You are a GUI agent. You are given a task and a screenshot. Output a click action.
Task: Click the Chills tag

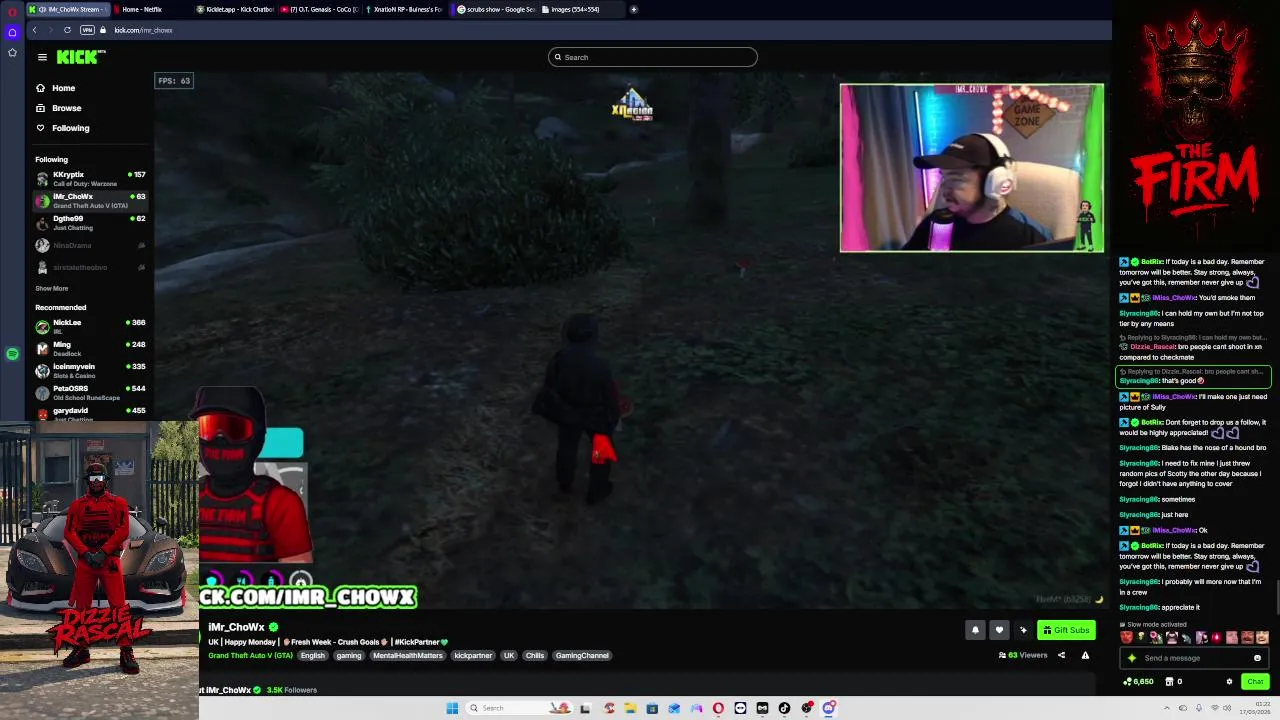tap(535, 656)
